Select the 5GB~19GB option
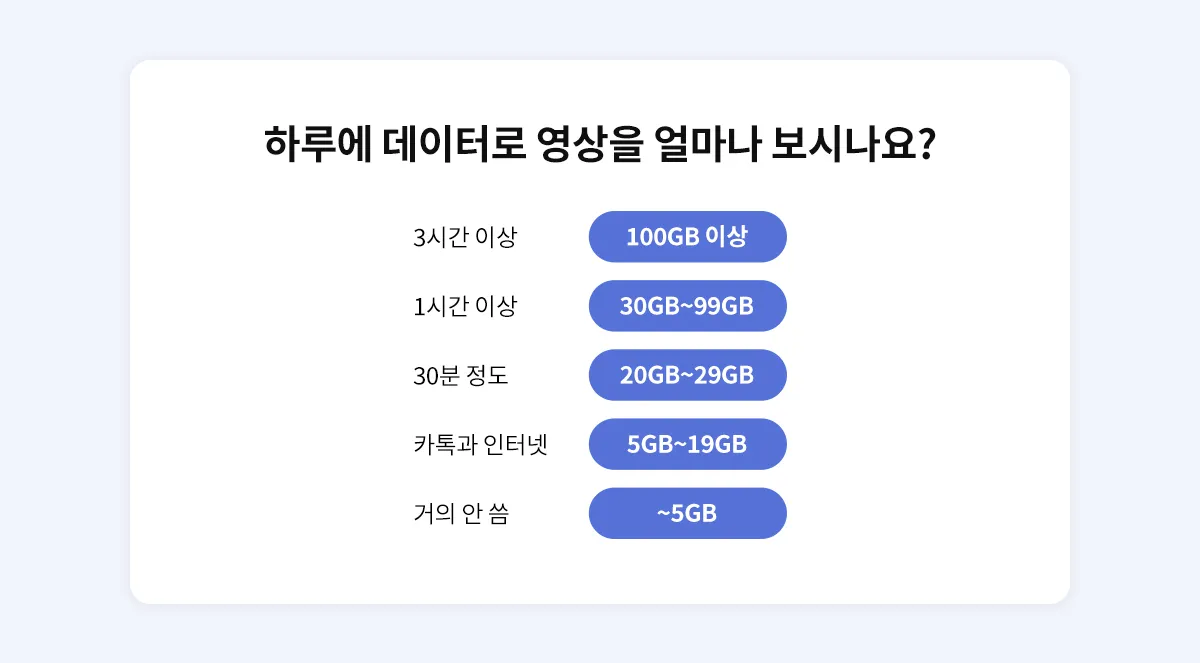The width and height of the screenshot is (1200, 663). (x=687, y=444)
